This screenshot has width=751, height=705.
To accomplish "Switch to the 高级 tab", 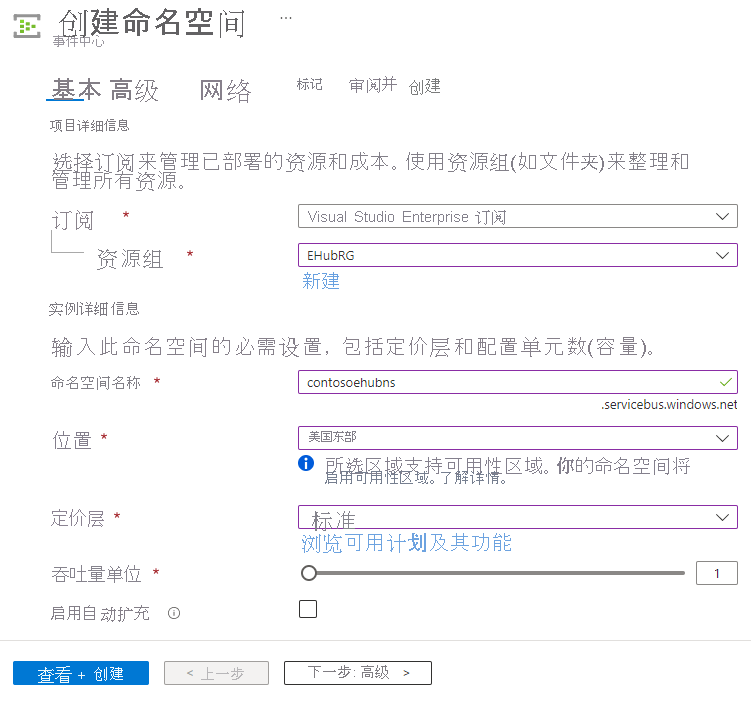I will coord(134,91).
